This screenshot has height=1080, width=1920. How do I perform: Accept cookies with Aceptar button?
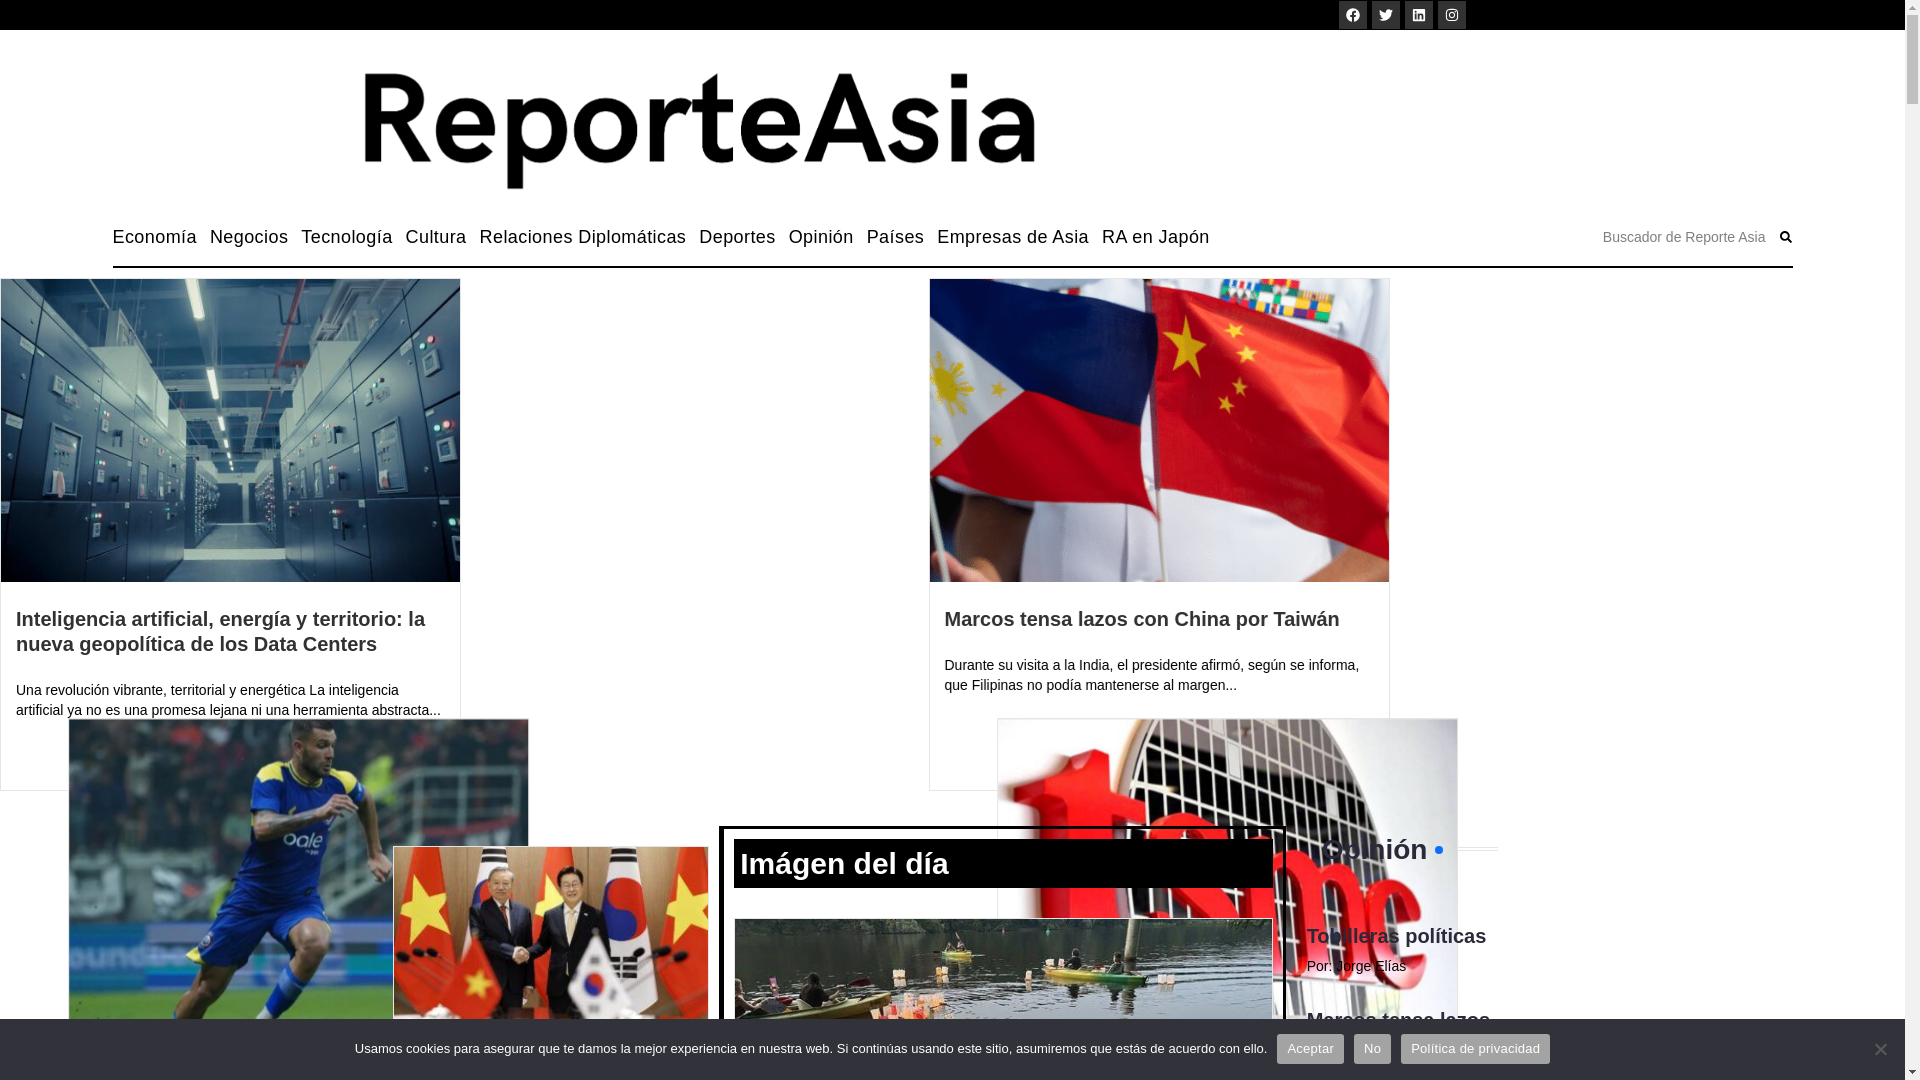(x=1310, y=1049)
